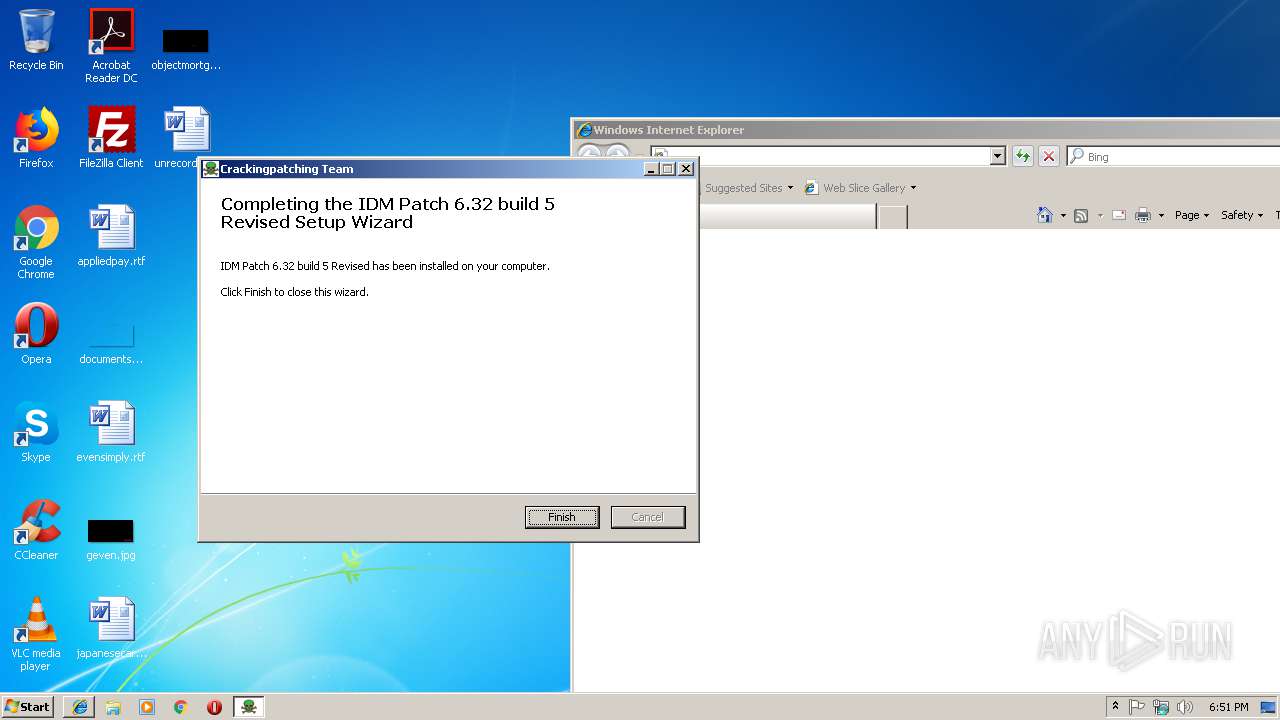
Task: Click Finish to close the setup wizard
Action: [x=562, y=517]
